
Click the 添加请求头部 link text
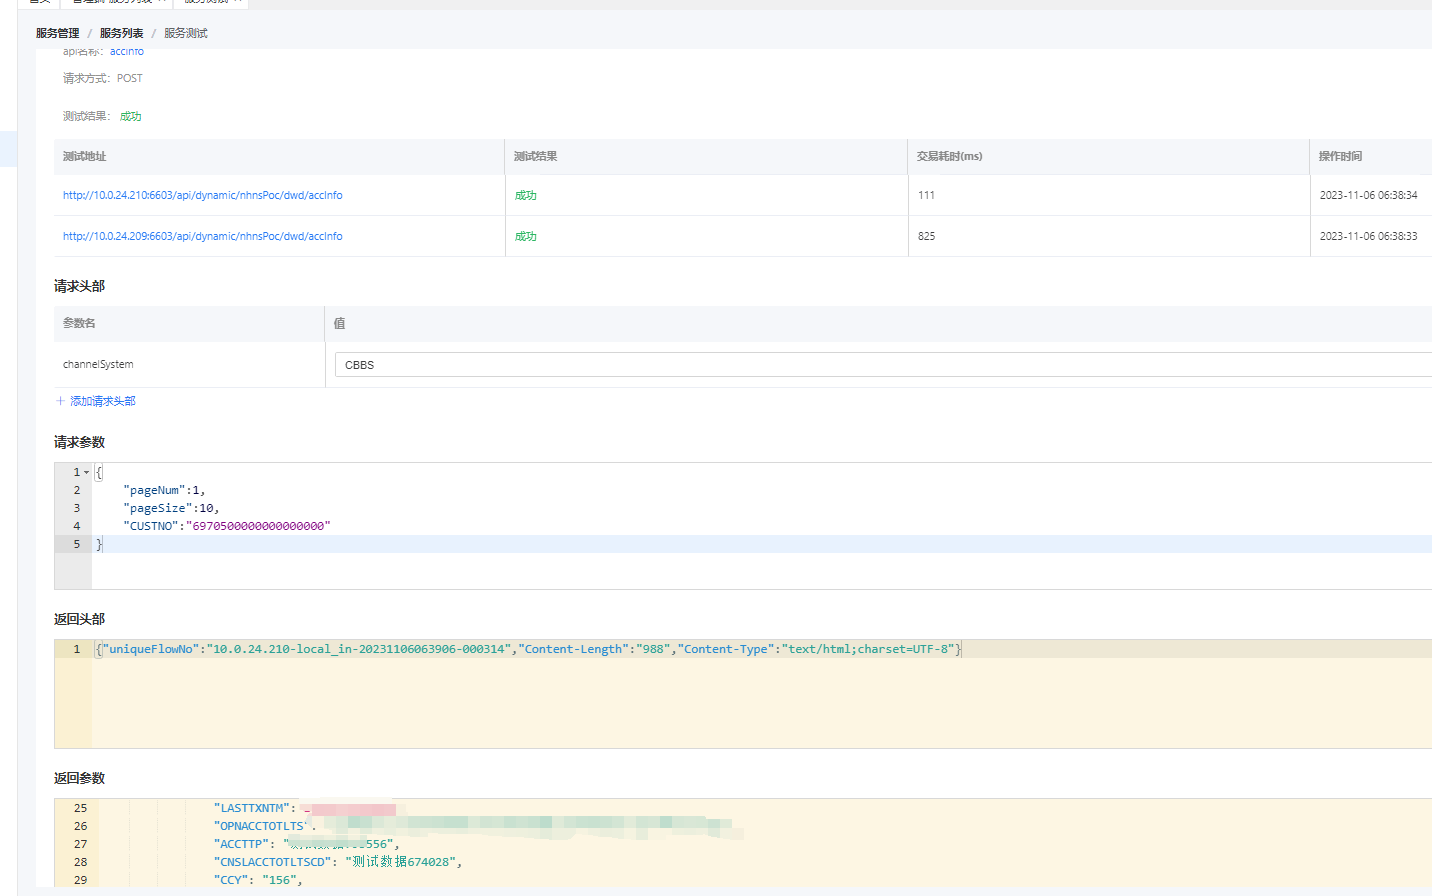[x=103, y=401]
